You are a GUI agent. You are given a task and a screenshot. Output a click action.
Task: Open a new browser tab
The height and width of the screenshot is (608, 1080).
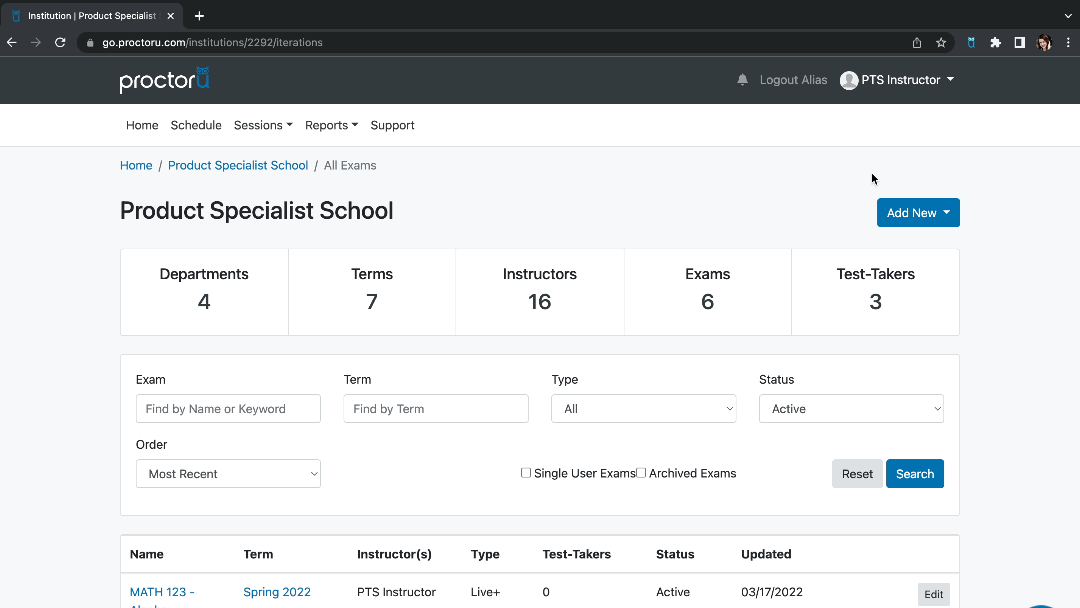(199, 16)
